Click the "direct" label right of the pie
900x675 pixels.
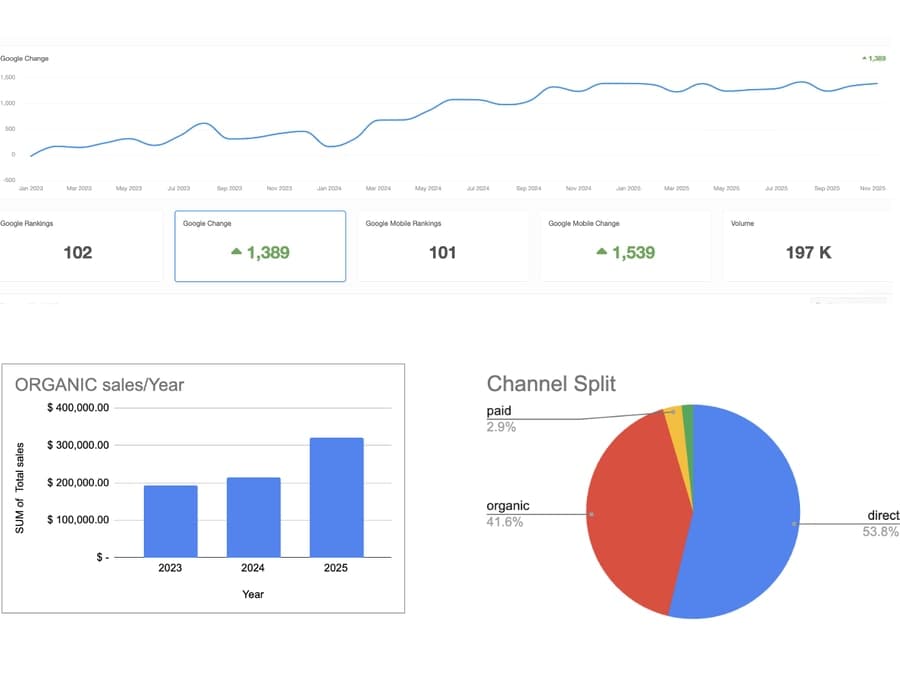click(883, 515)
